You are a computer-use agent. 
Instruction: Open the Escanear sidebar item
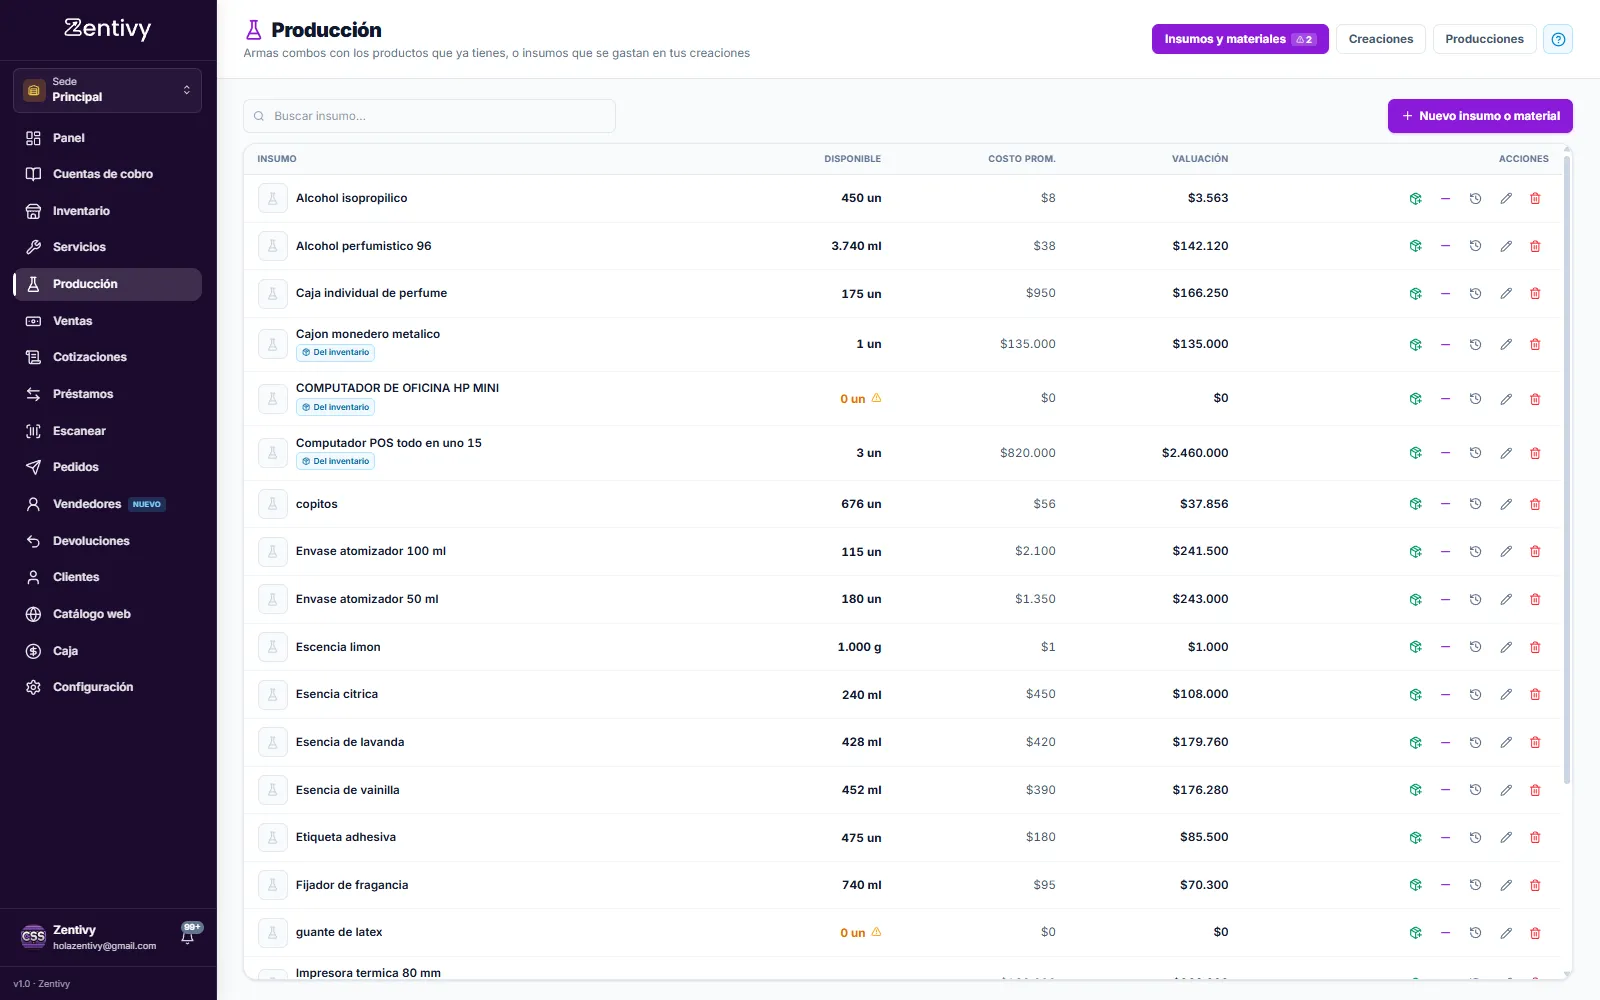[107, 431]
